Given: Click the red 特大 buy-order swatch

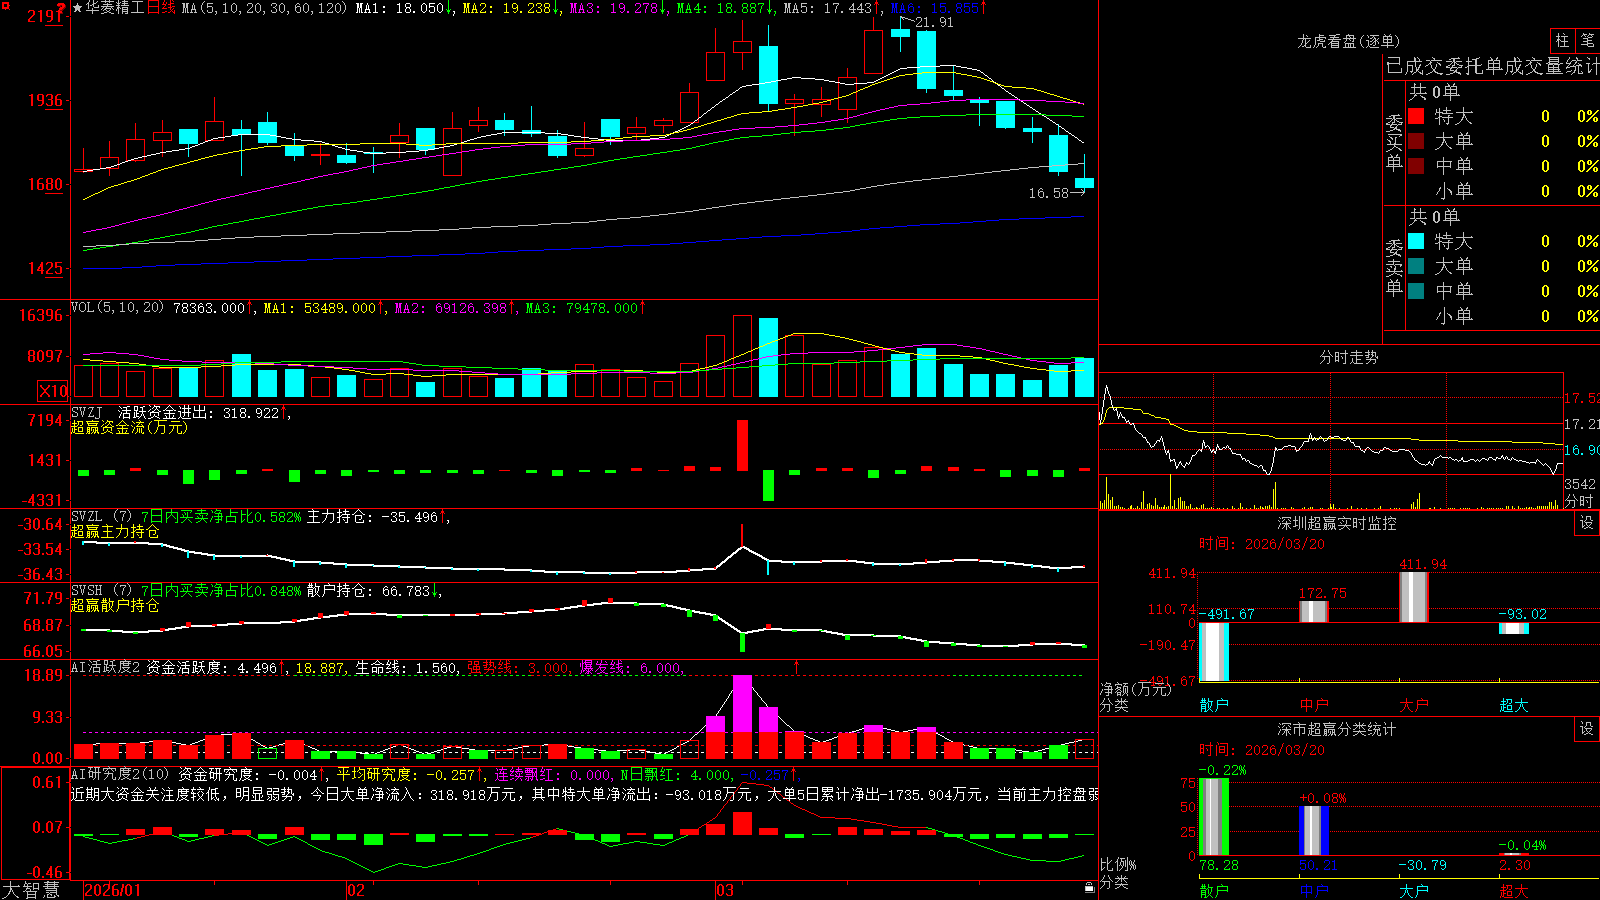Looking at the screenshot, I should (x=1416, y=116).
